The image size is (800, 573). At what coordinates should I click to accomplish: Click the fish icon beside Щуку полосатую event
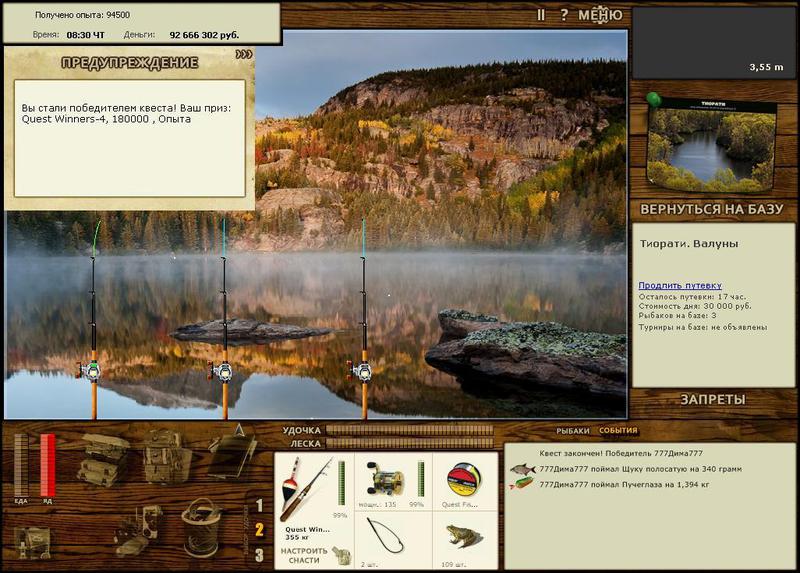click(523, 469)
